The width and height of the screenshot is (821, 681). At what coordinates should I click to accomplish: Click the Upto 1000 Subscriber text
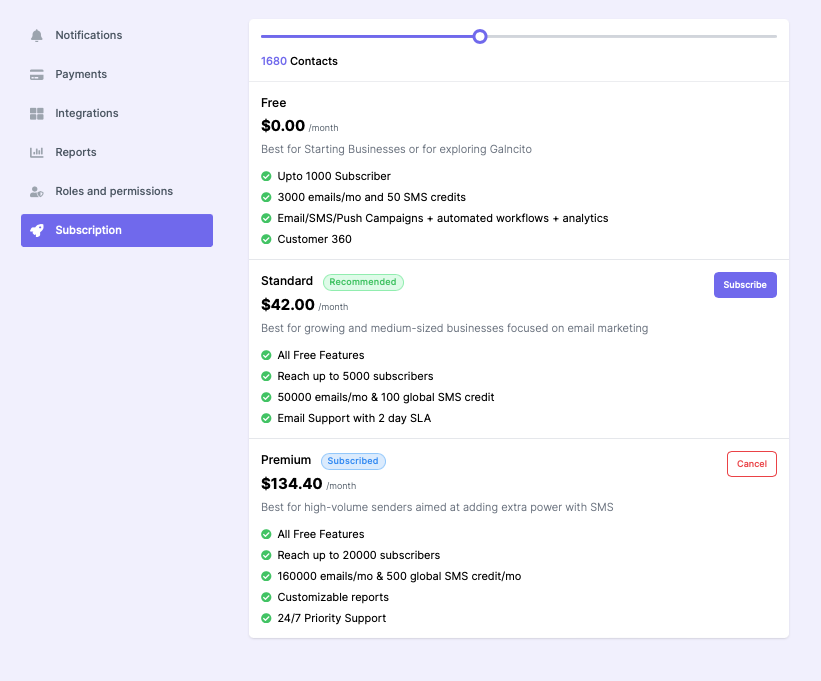pyautogui.click(x=334, y=176)
